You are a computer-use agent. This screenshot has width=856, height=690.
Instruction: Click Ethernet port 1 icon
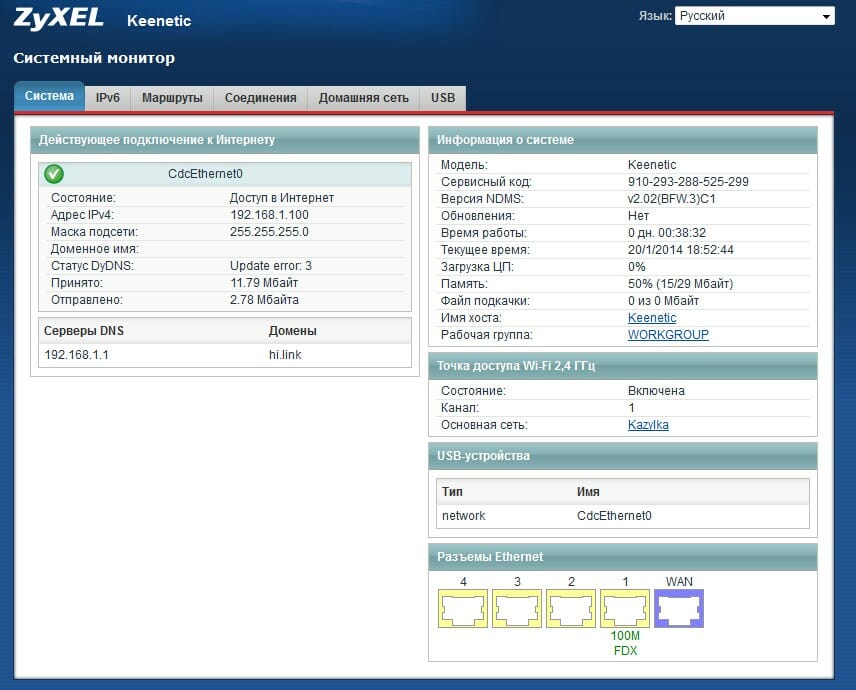[x=625, y=608]
